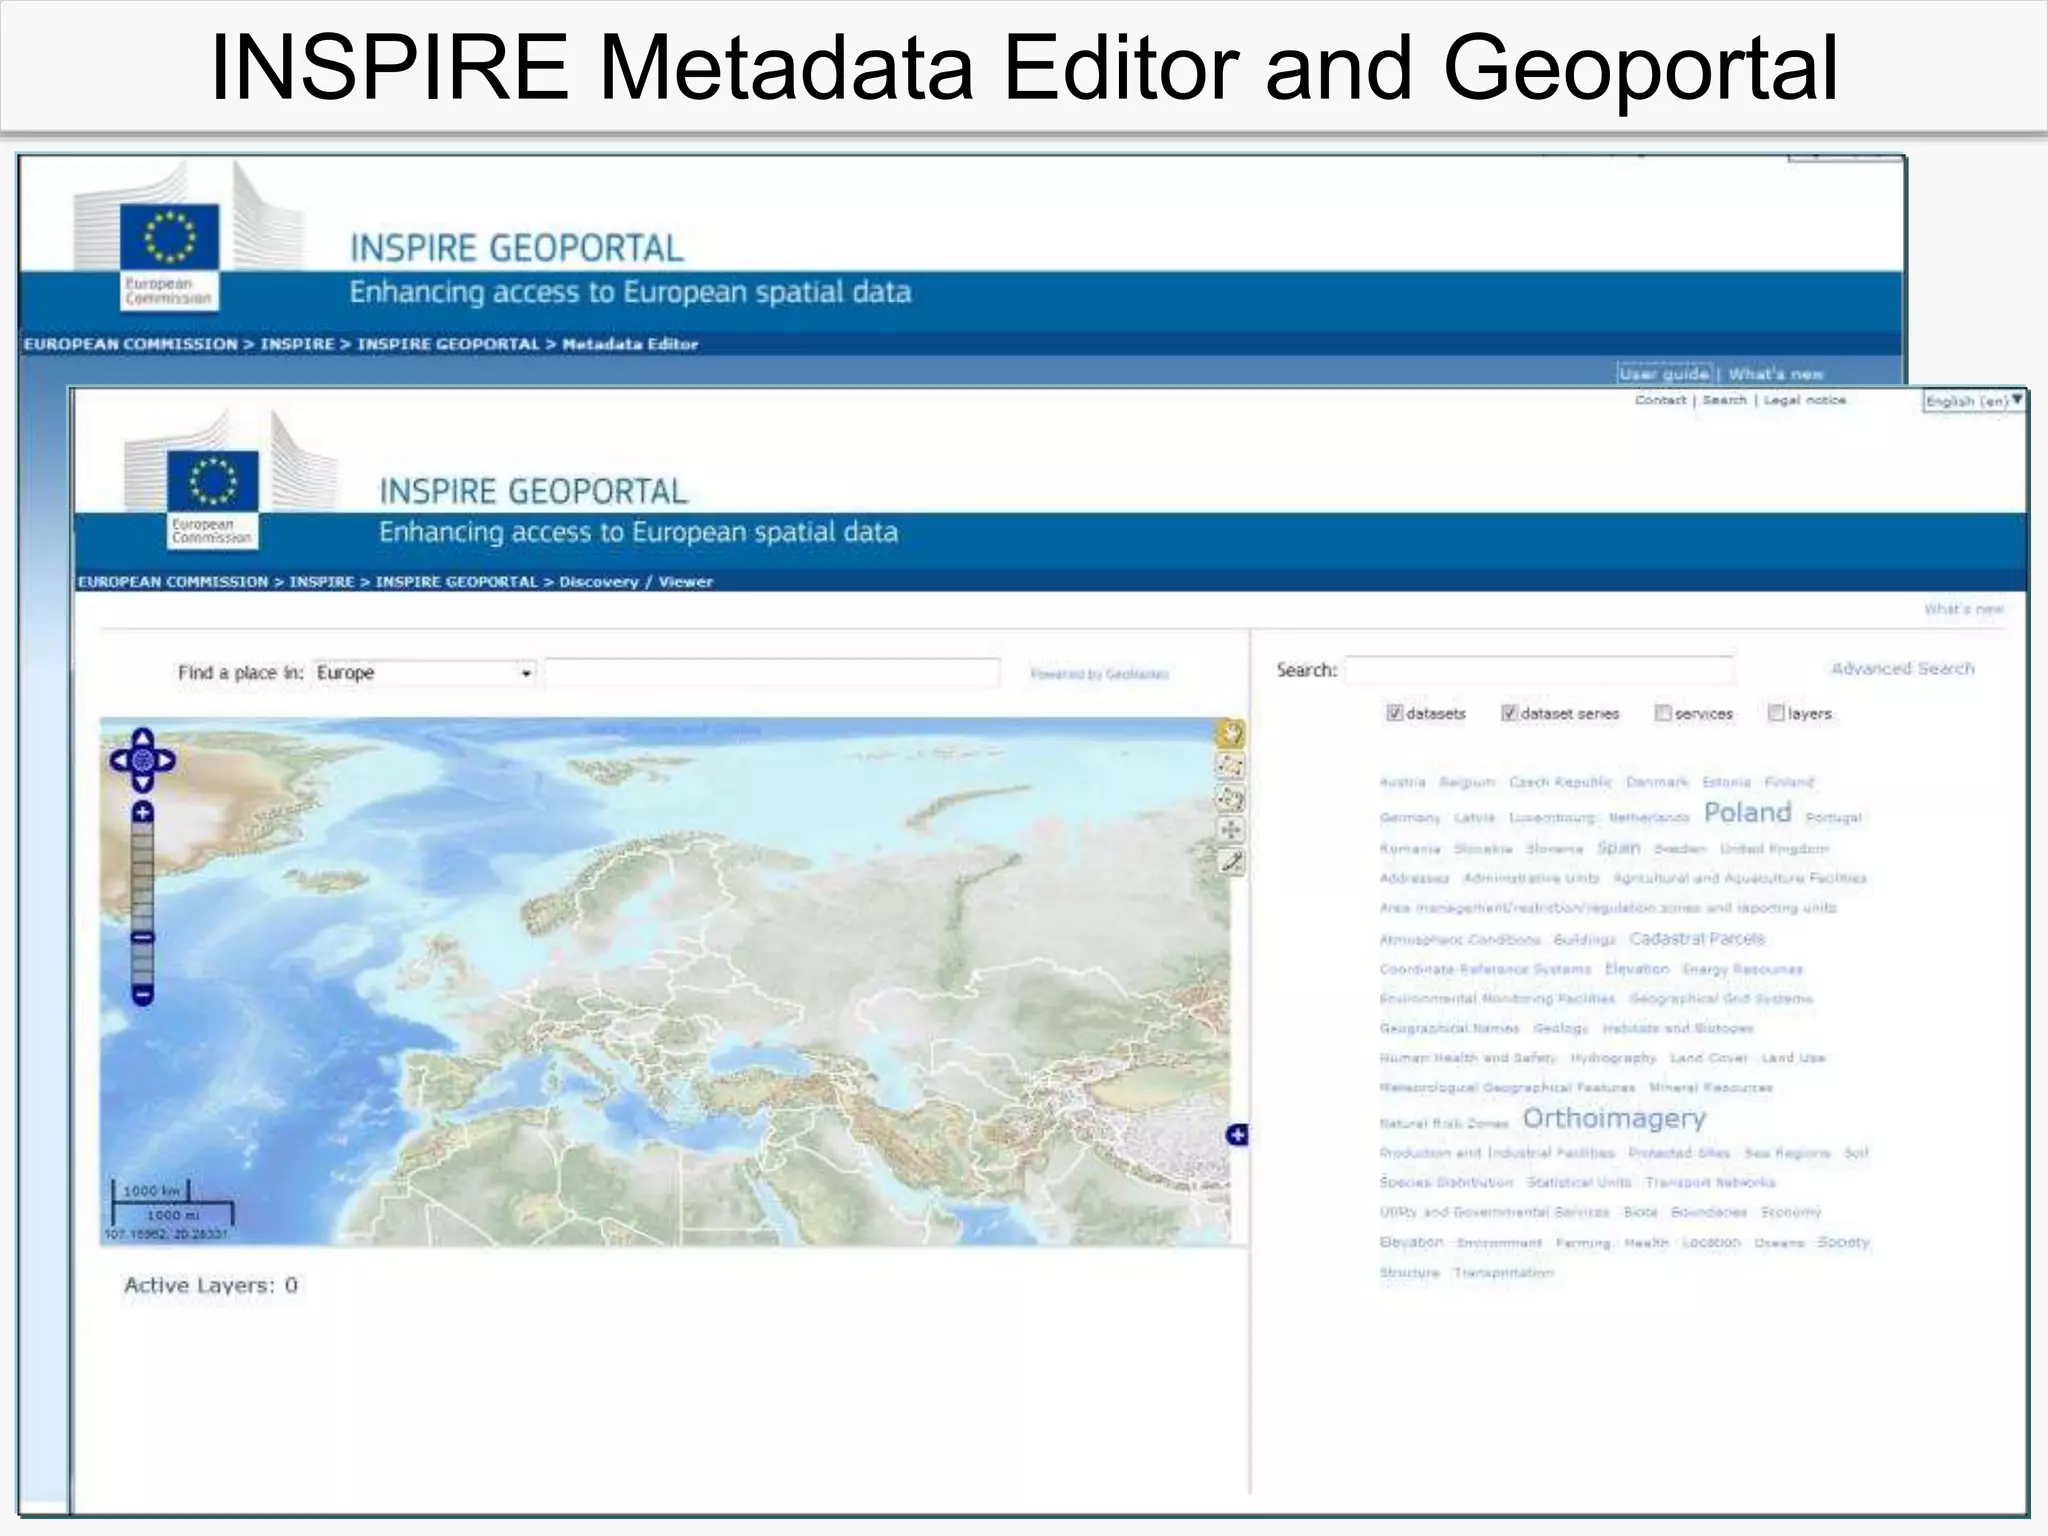The height and width of the screenshot is (1536, 2048).
Task: Pan the map north with the up arrow
Action: pyautogui.click(x=142, y=738)
